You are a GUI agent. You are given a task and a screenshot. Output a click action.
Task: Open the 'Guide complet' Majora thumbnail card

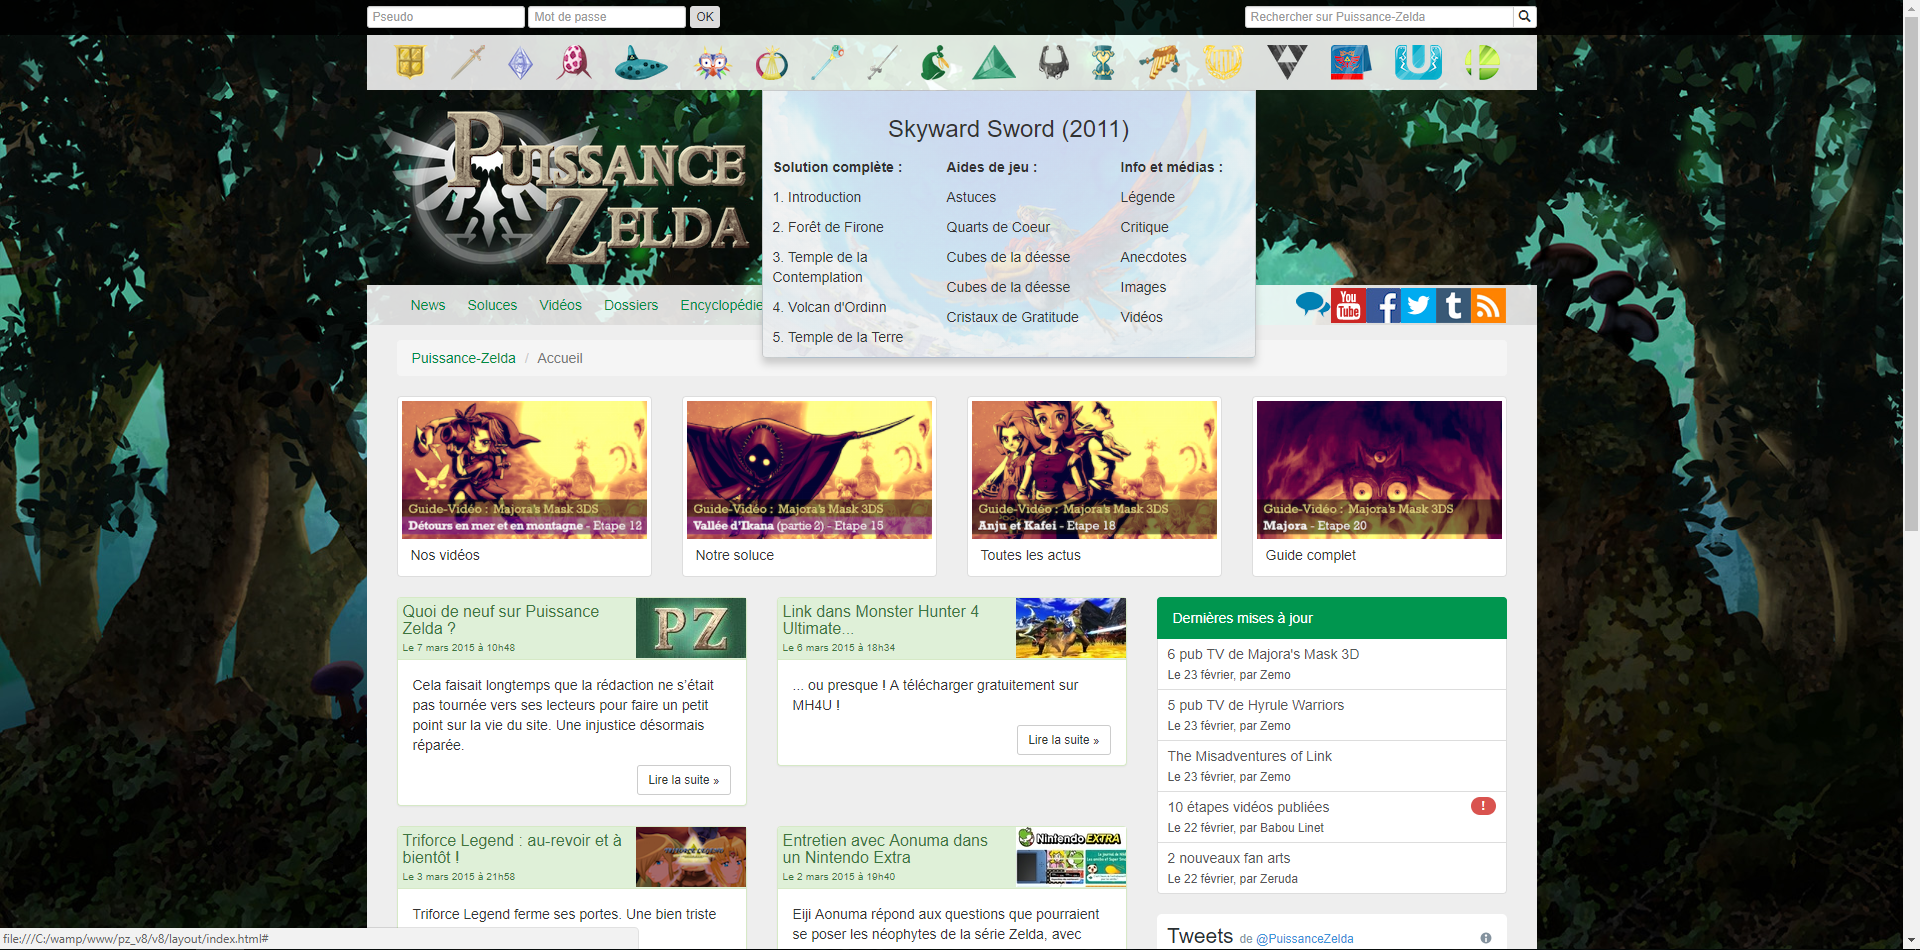point(1379,486)
